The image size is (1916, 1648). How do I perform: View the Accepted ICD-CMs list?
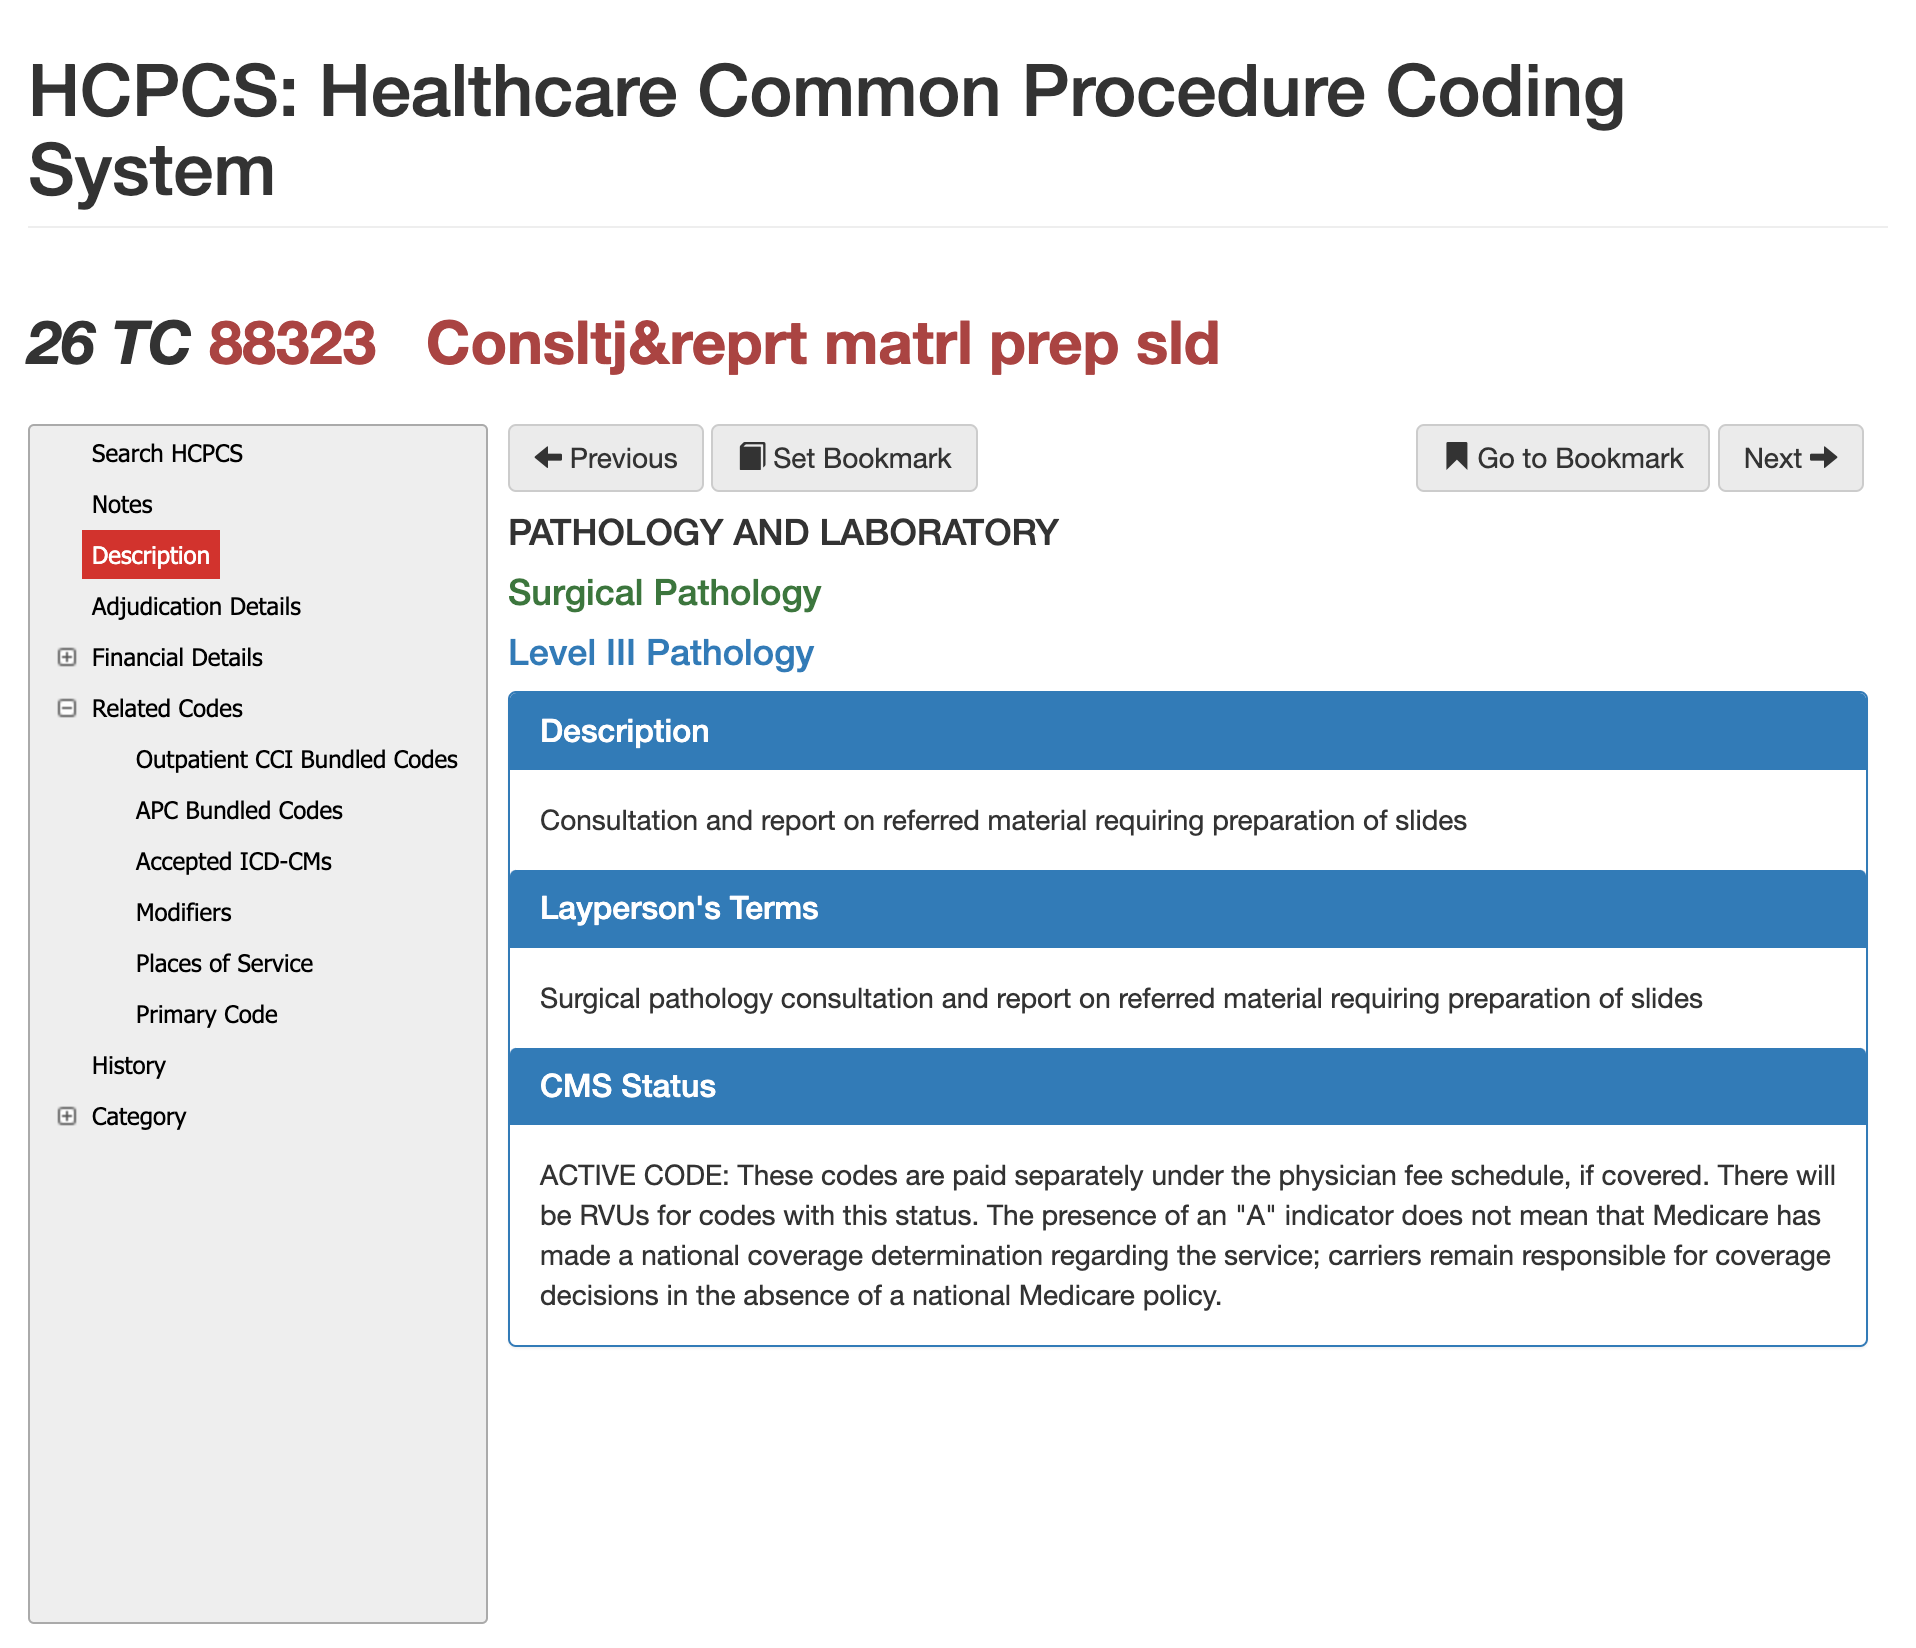233,861
